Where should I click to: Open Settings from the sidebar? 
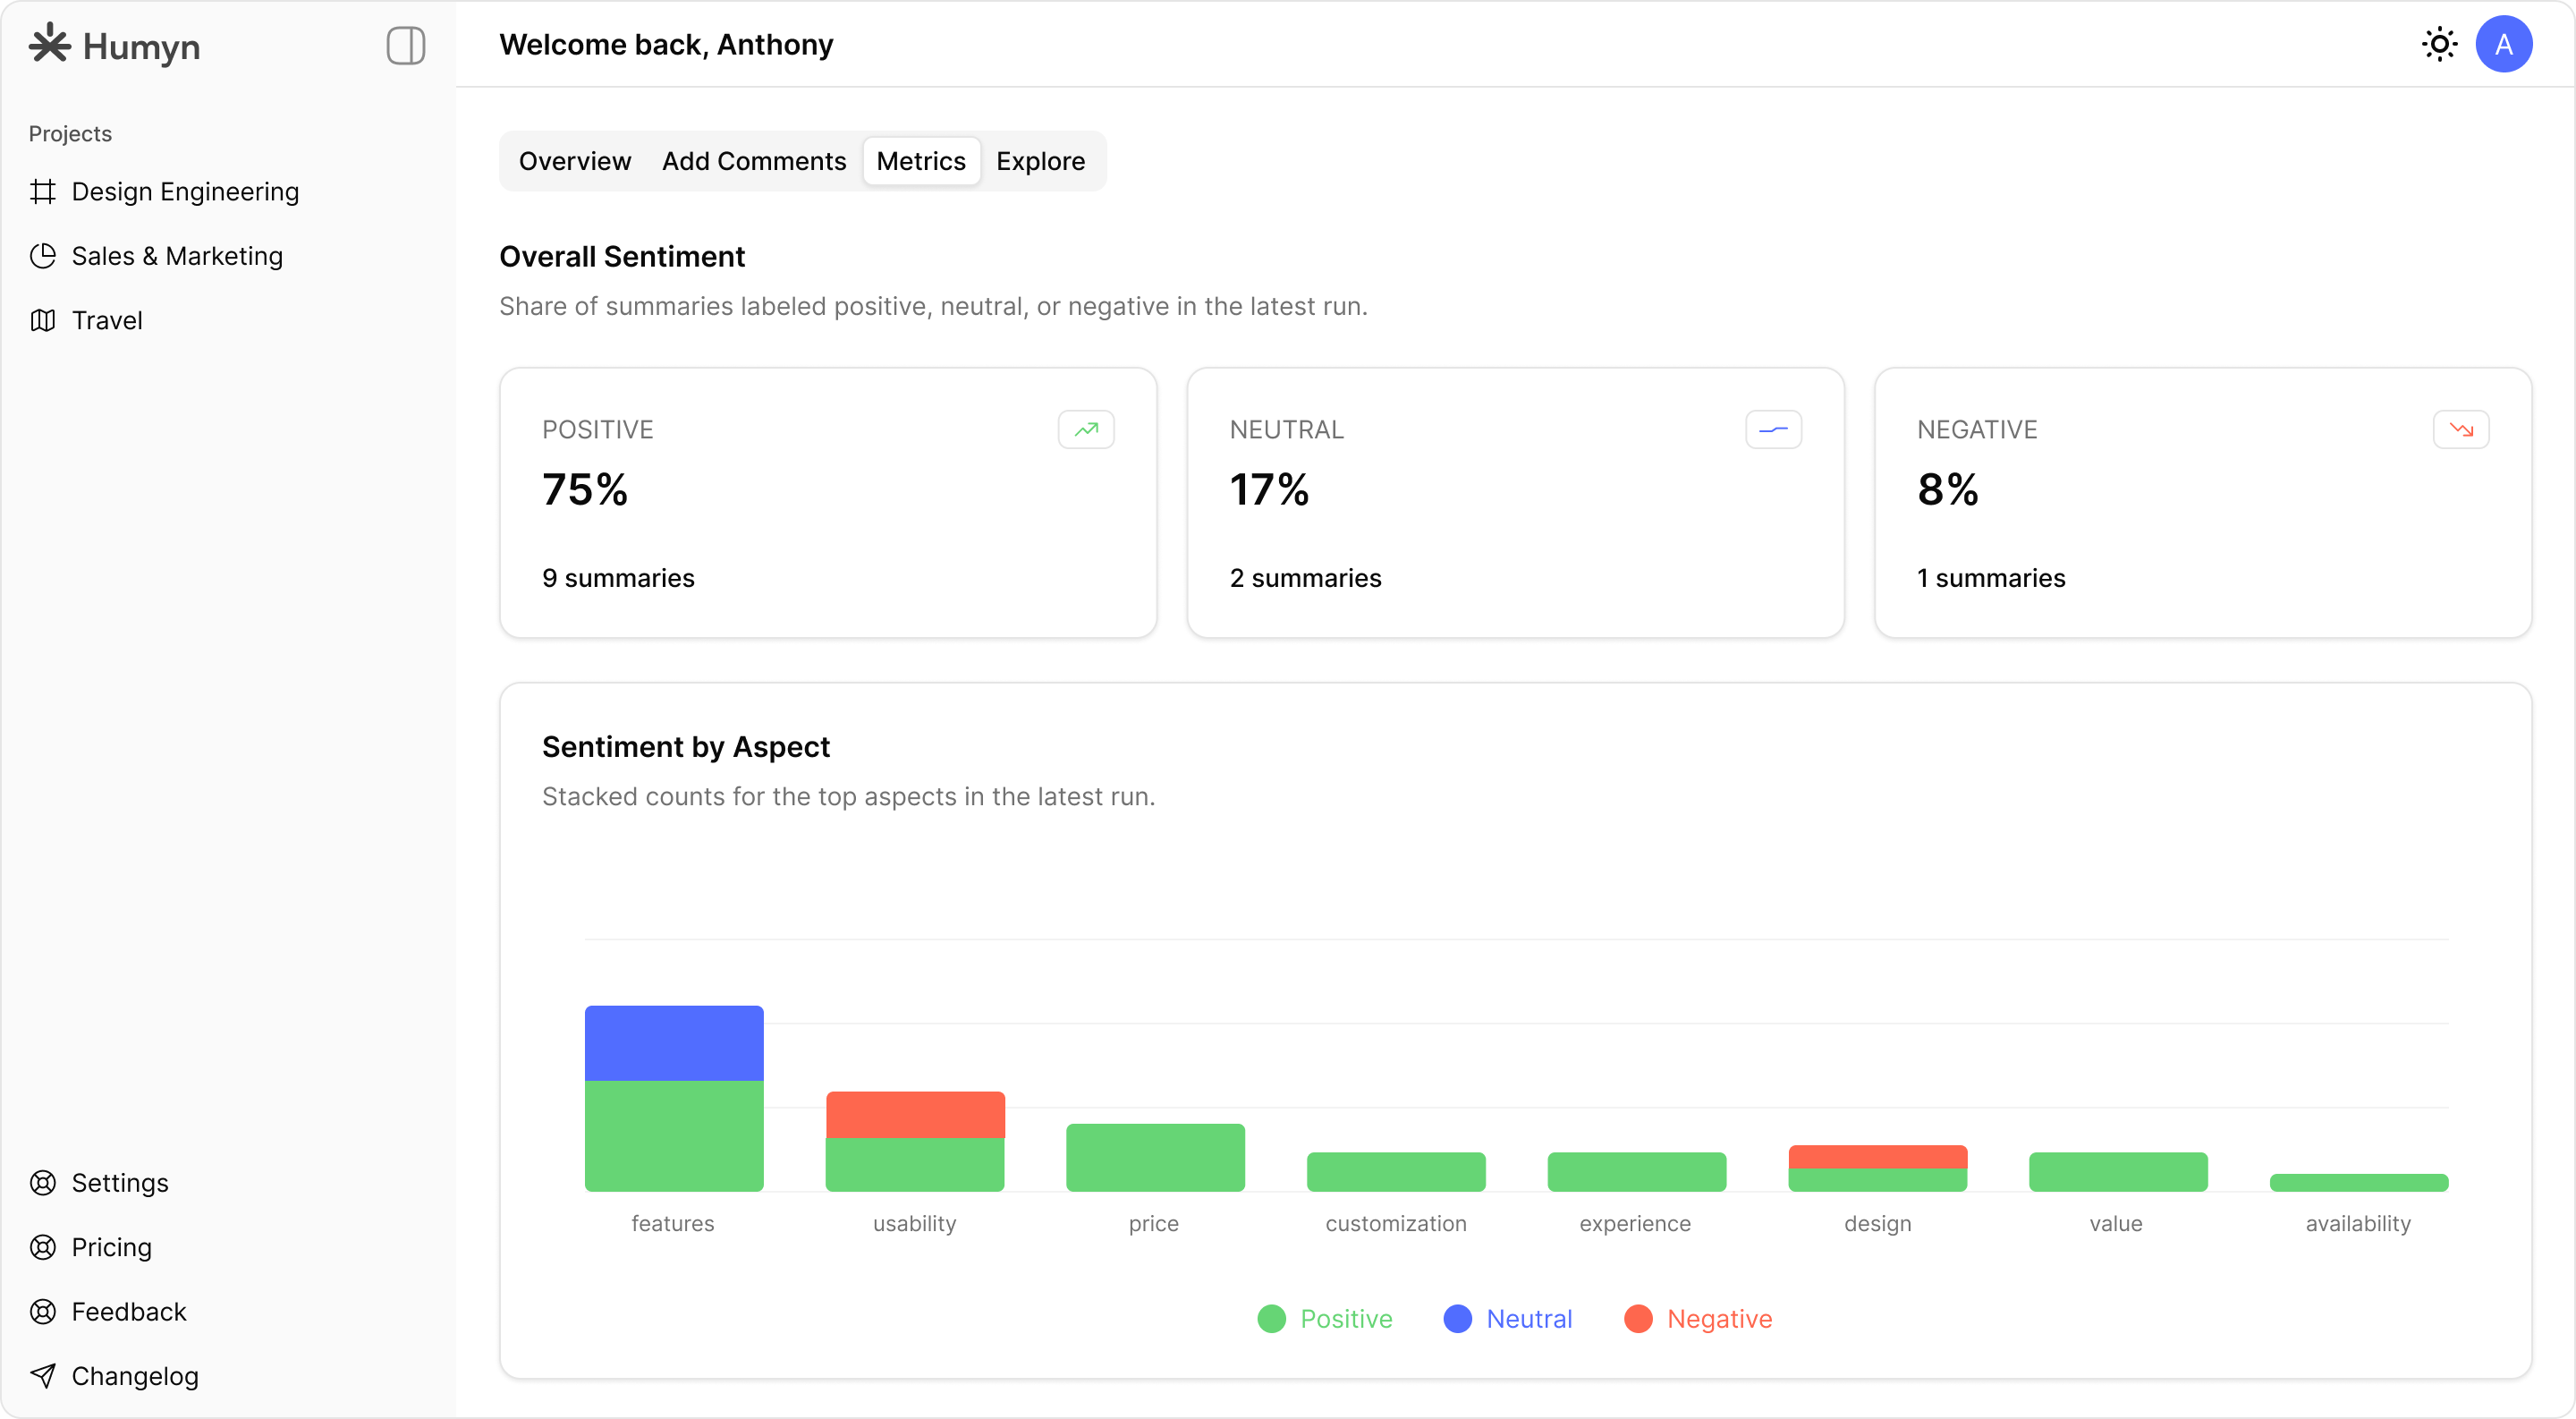(x=120, y=1182)
